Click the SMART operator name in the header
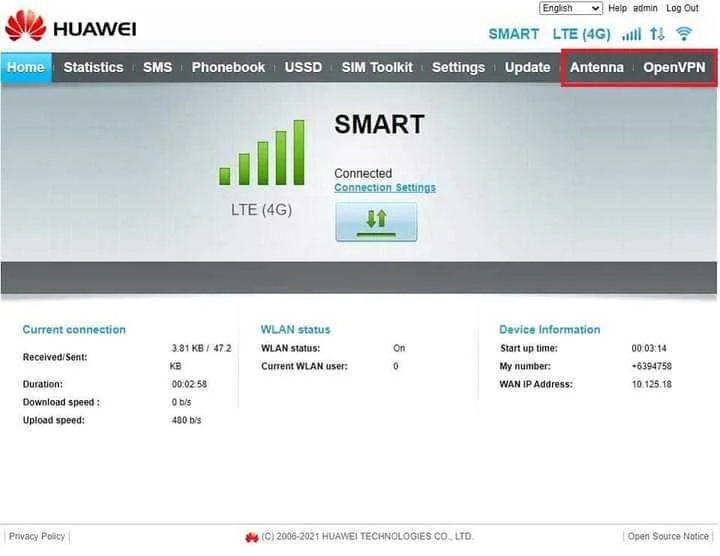 tap(514, 34)
